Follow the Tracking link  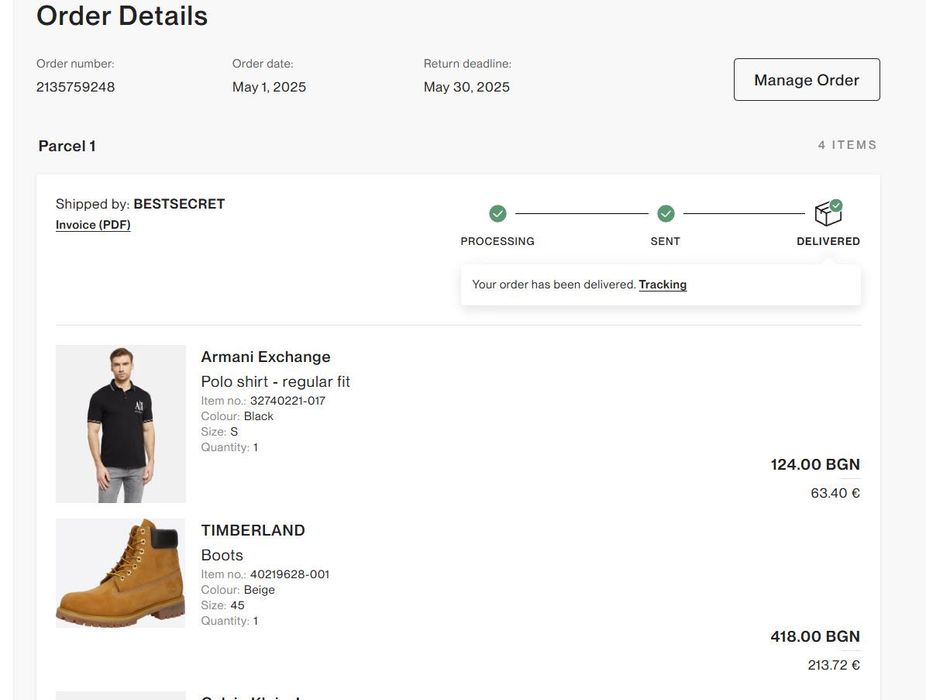[x=663, y=285]
